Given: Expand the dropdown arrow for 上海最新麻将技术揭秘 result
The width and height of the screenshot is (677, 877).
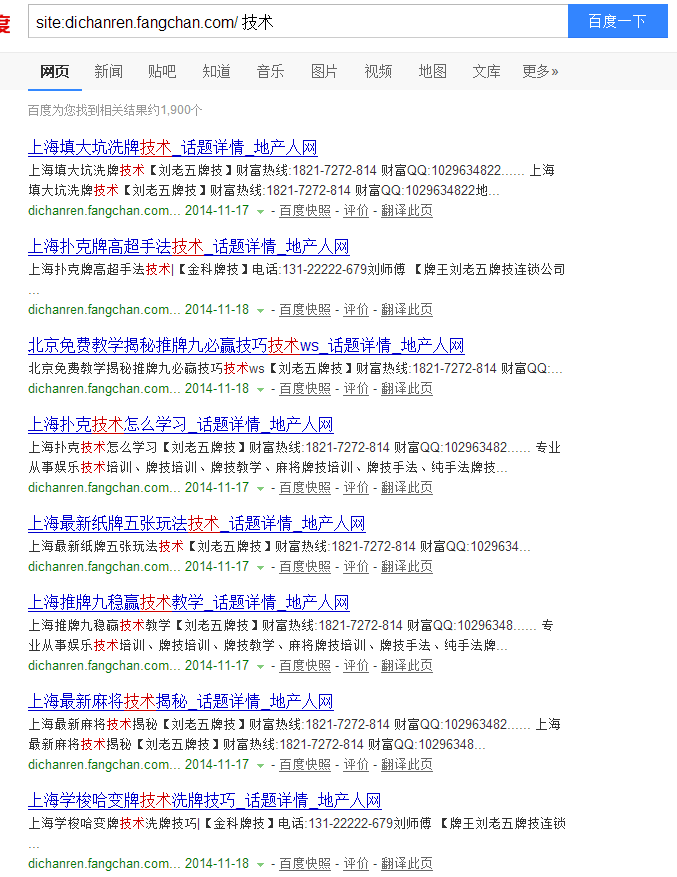Looking at the screenshot, I should click(x=260, y=765).
